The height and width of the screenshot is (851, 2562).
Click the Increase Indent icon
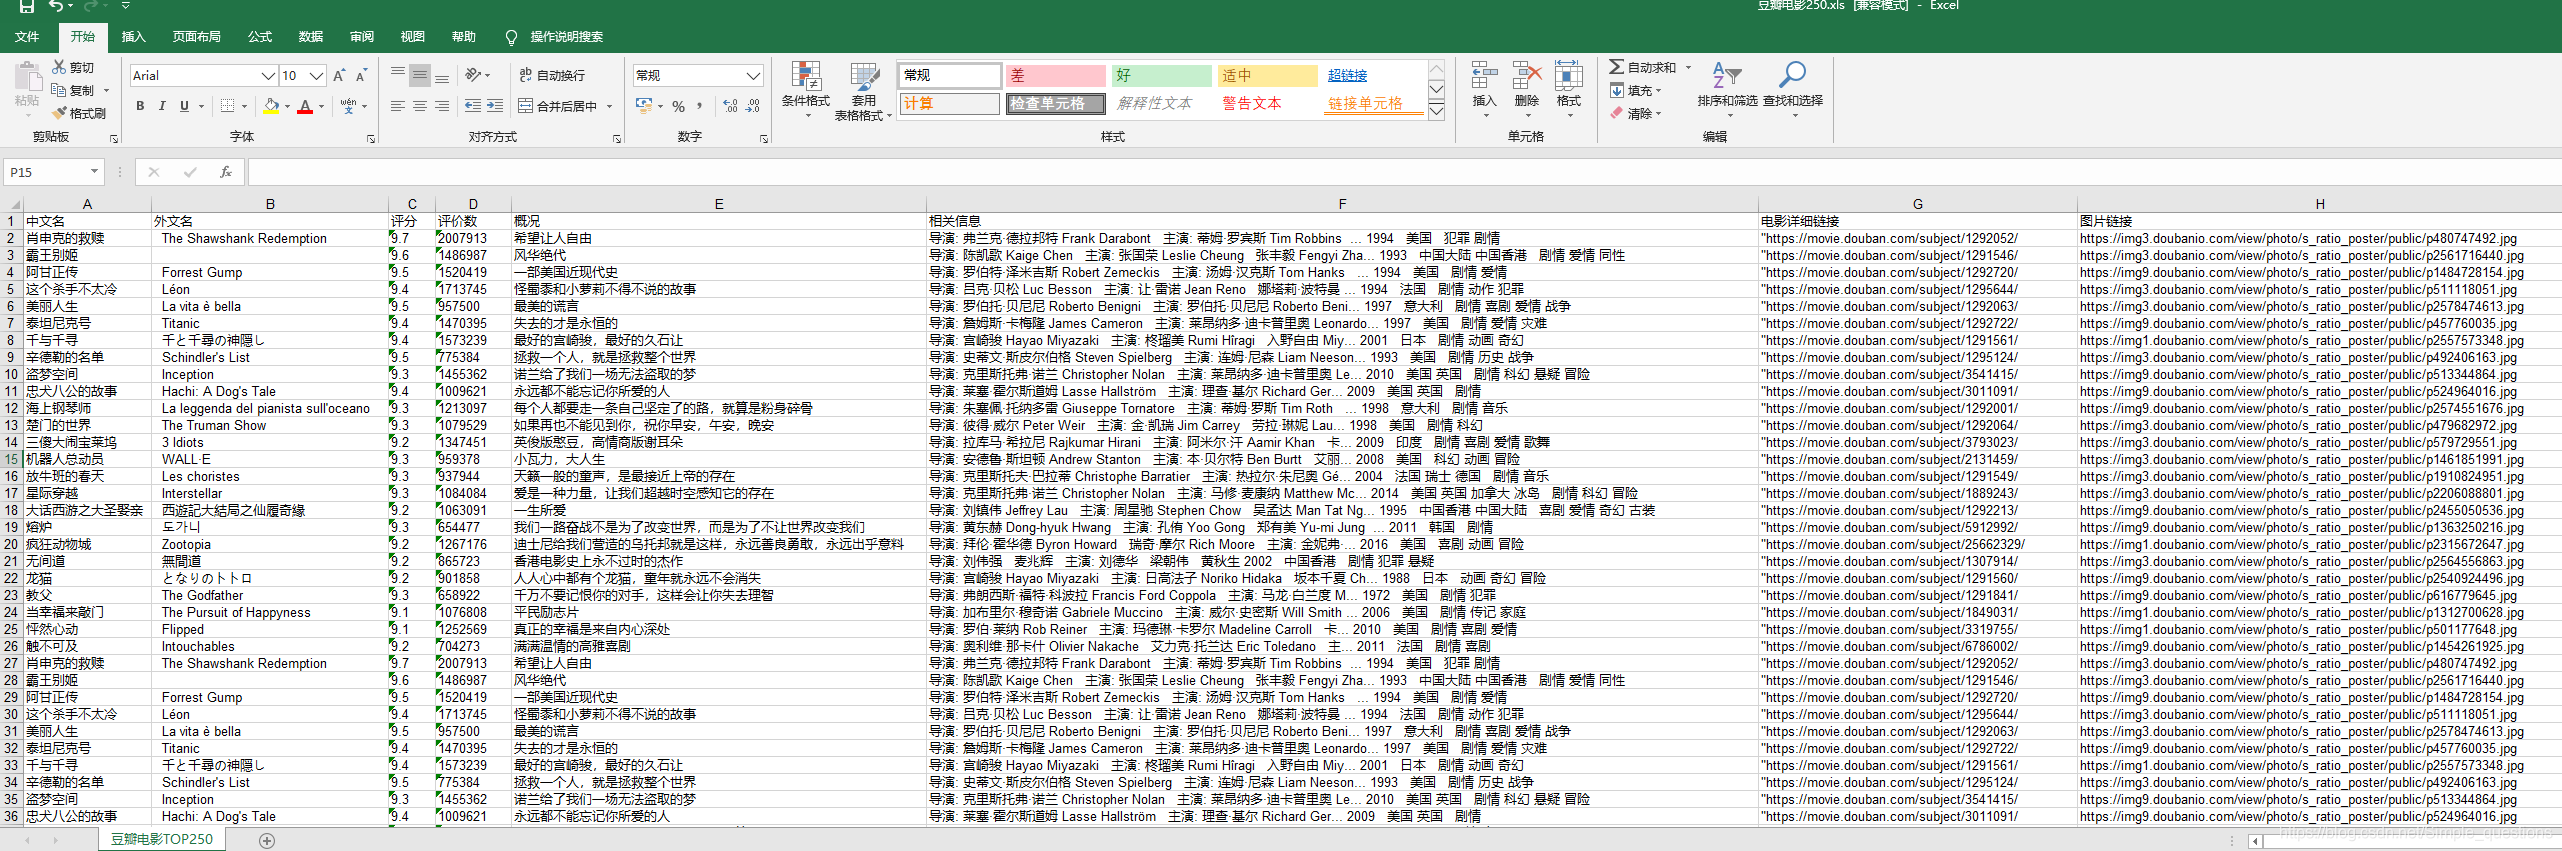pyautogui.click(x=495, y=106)
